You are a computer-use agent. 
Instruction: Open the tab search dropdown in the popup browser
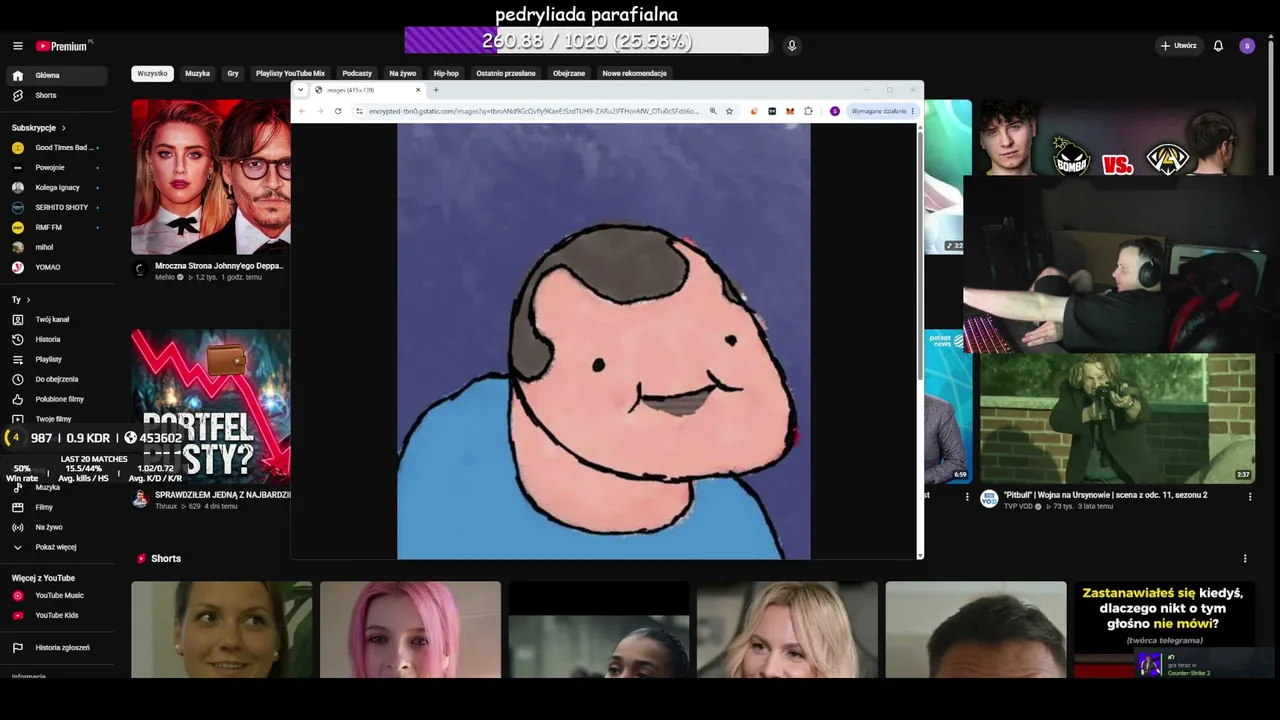pos(300,90)
